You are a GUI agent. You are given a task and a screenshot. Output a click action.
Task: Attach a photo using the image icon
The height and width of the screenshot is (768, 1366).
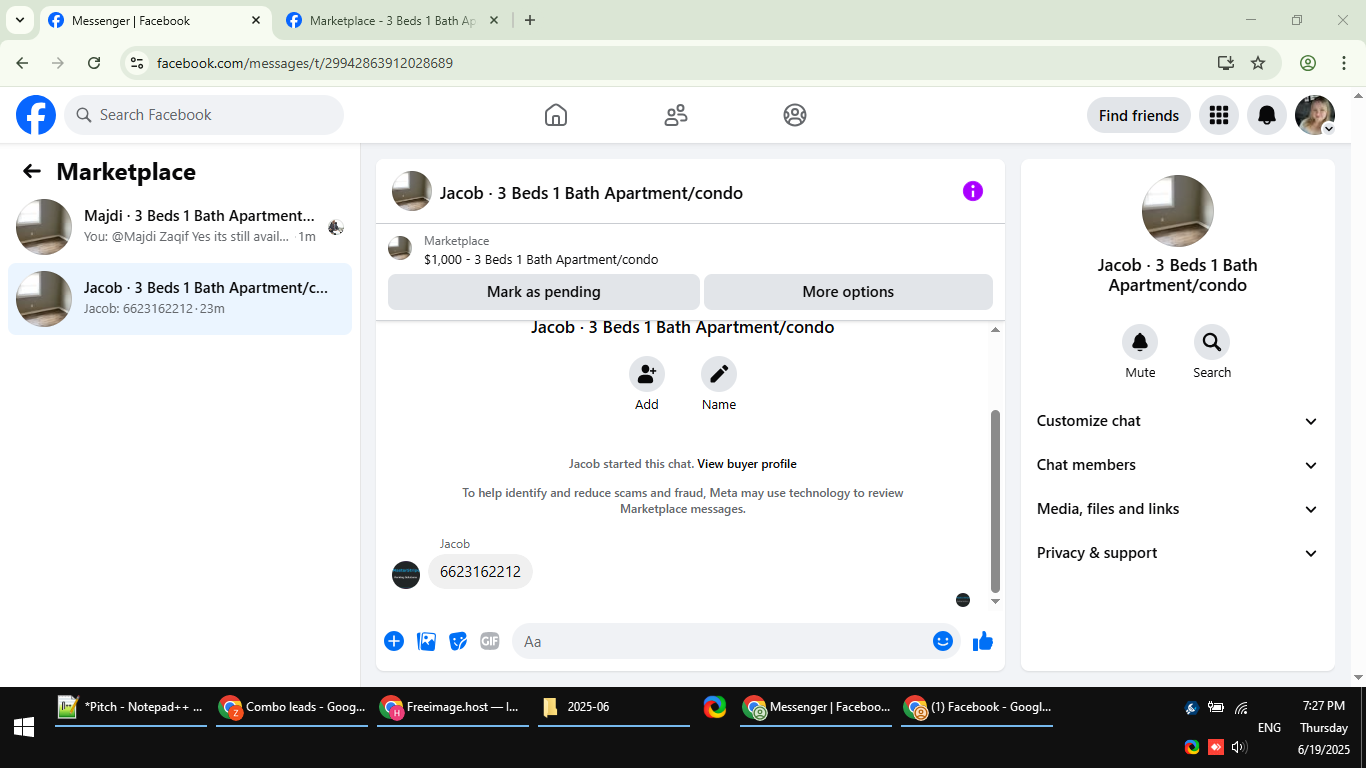tap(427, 641)
